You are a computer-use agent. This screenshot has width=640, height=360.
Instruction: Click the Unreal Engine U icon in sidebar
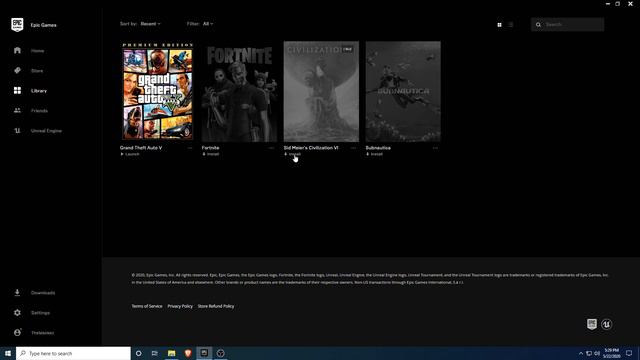pyautogui.click(x=17, y=131)
